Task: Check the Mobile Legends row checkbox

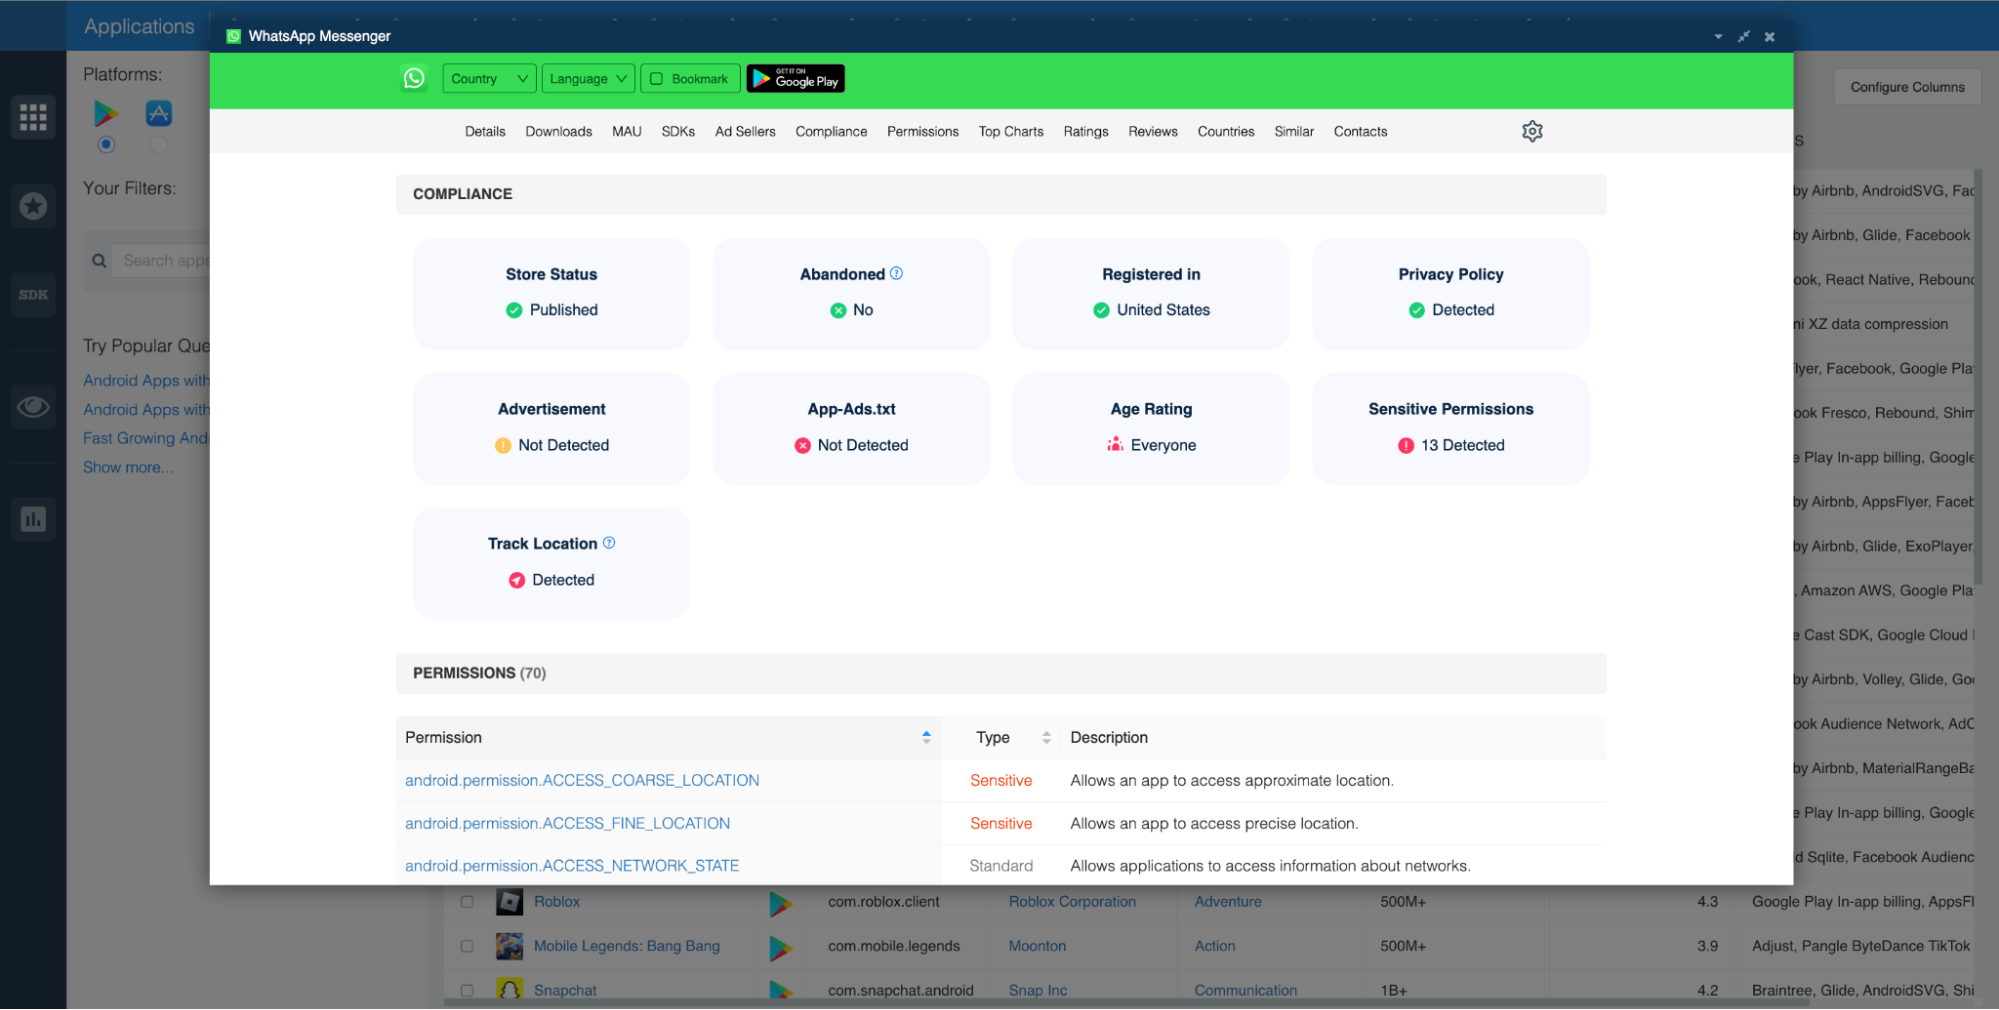Action: coord(467,946)
